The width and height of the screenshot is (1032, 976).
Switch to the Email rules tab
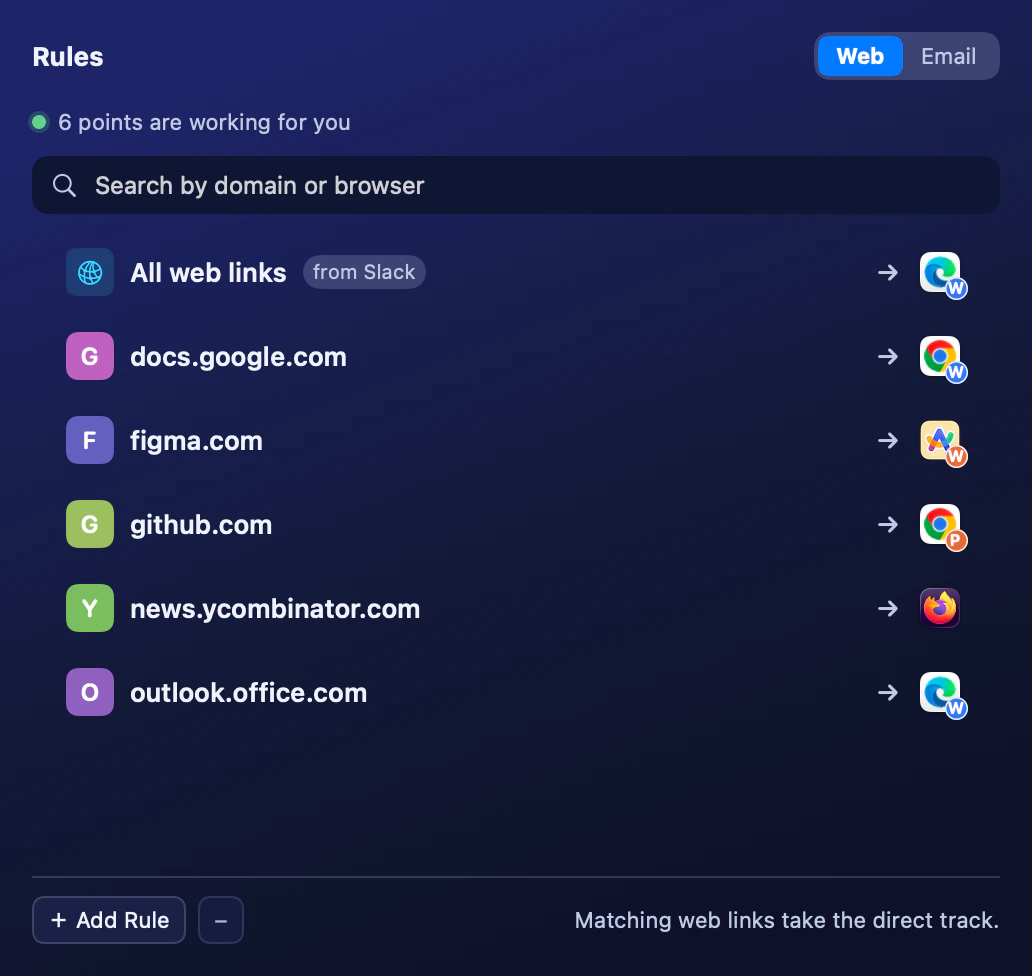tap(948, 56)
